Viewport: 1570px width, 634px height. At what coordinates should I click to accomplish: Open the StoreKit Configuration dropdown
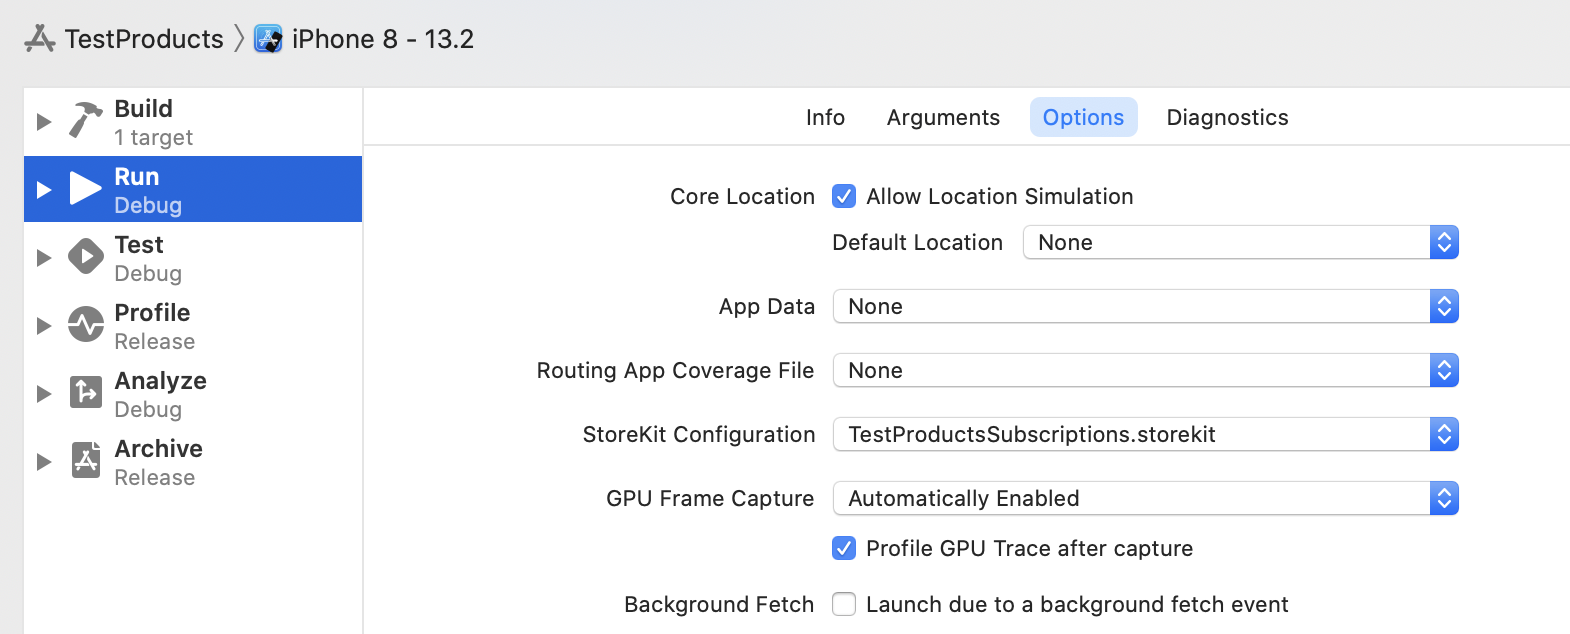(1145, 434)
